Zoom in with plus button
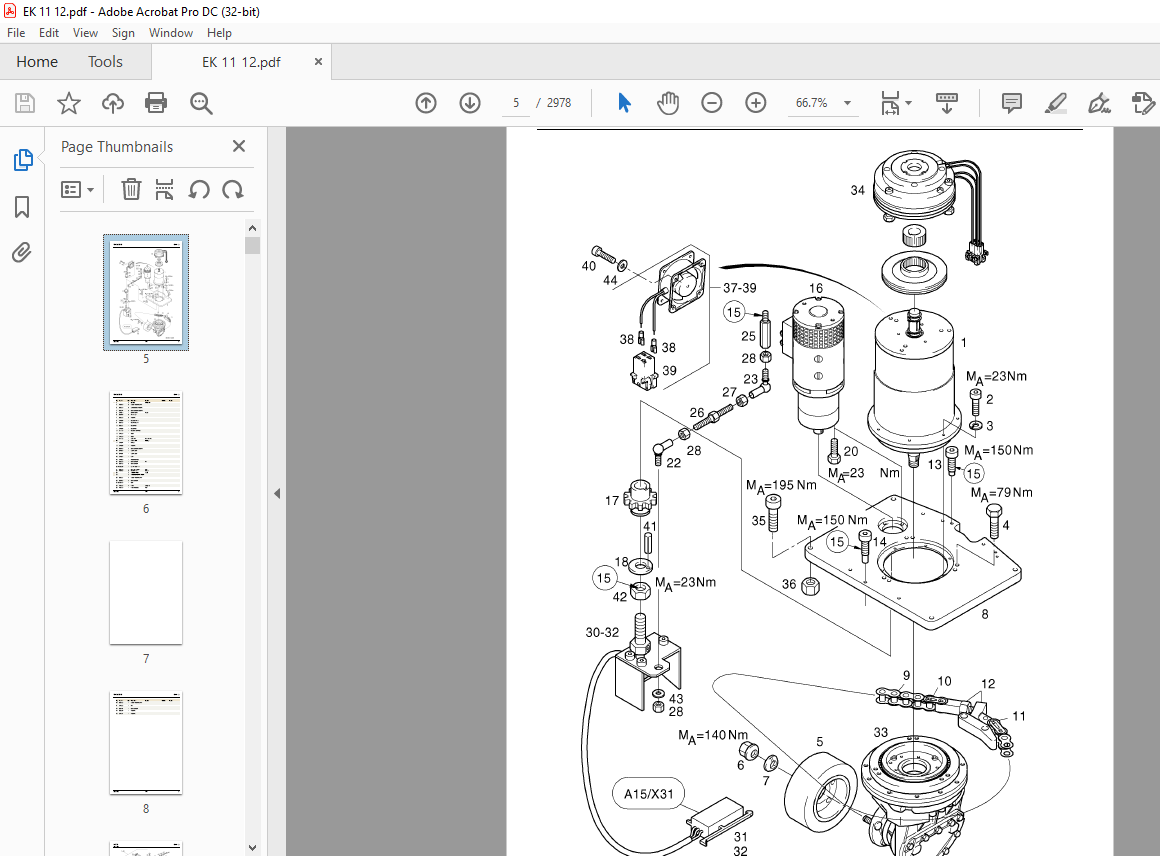Image resolution: width=1160 pixels, height=856 pixels. pos(755,103)
